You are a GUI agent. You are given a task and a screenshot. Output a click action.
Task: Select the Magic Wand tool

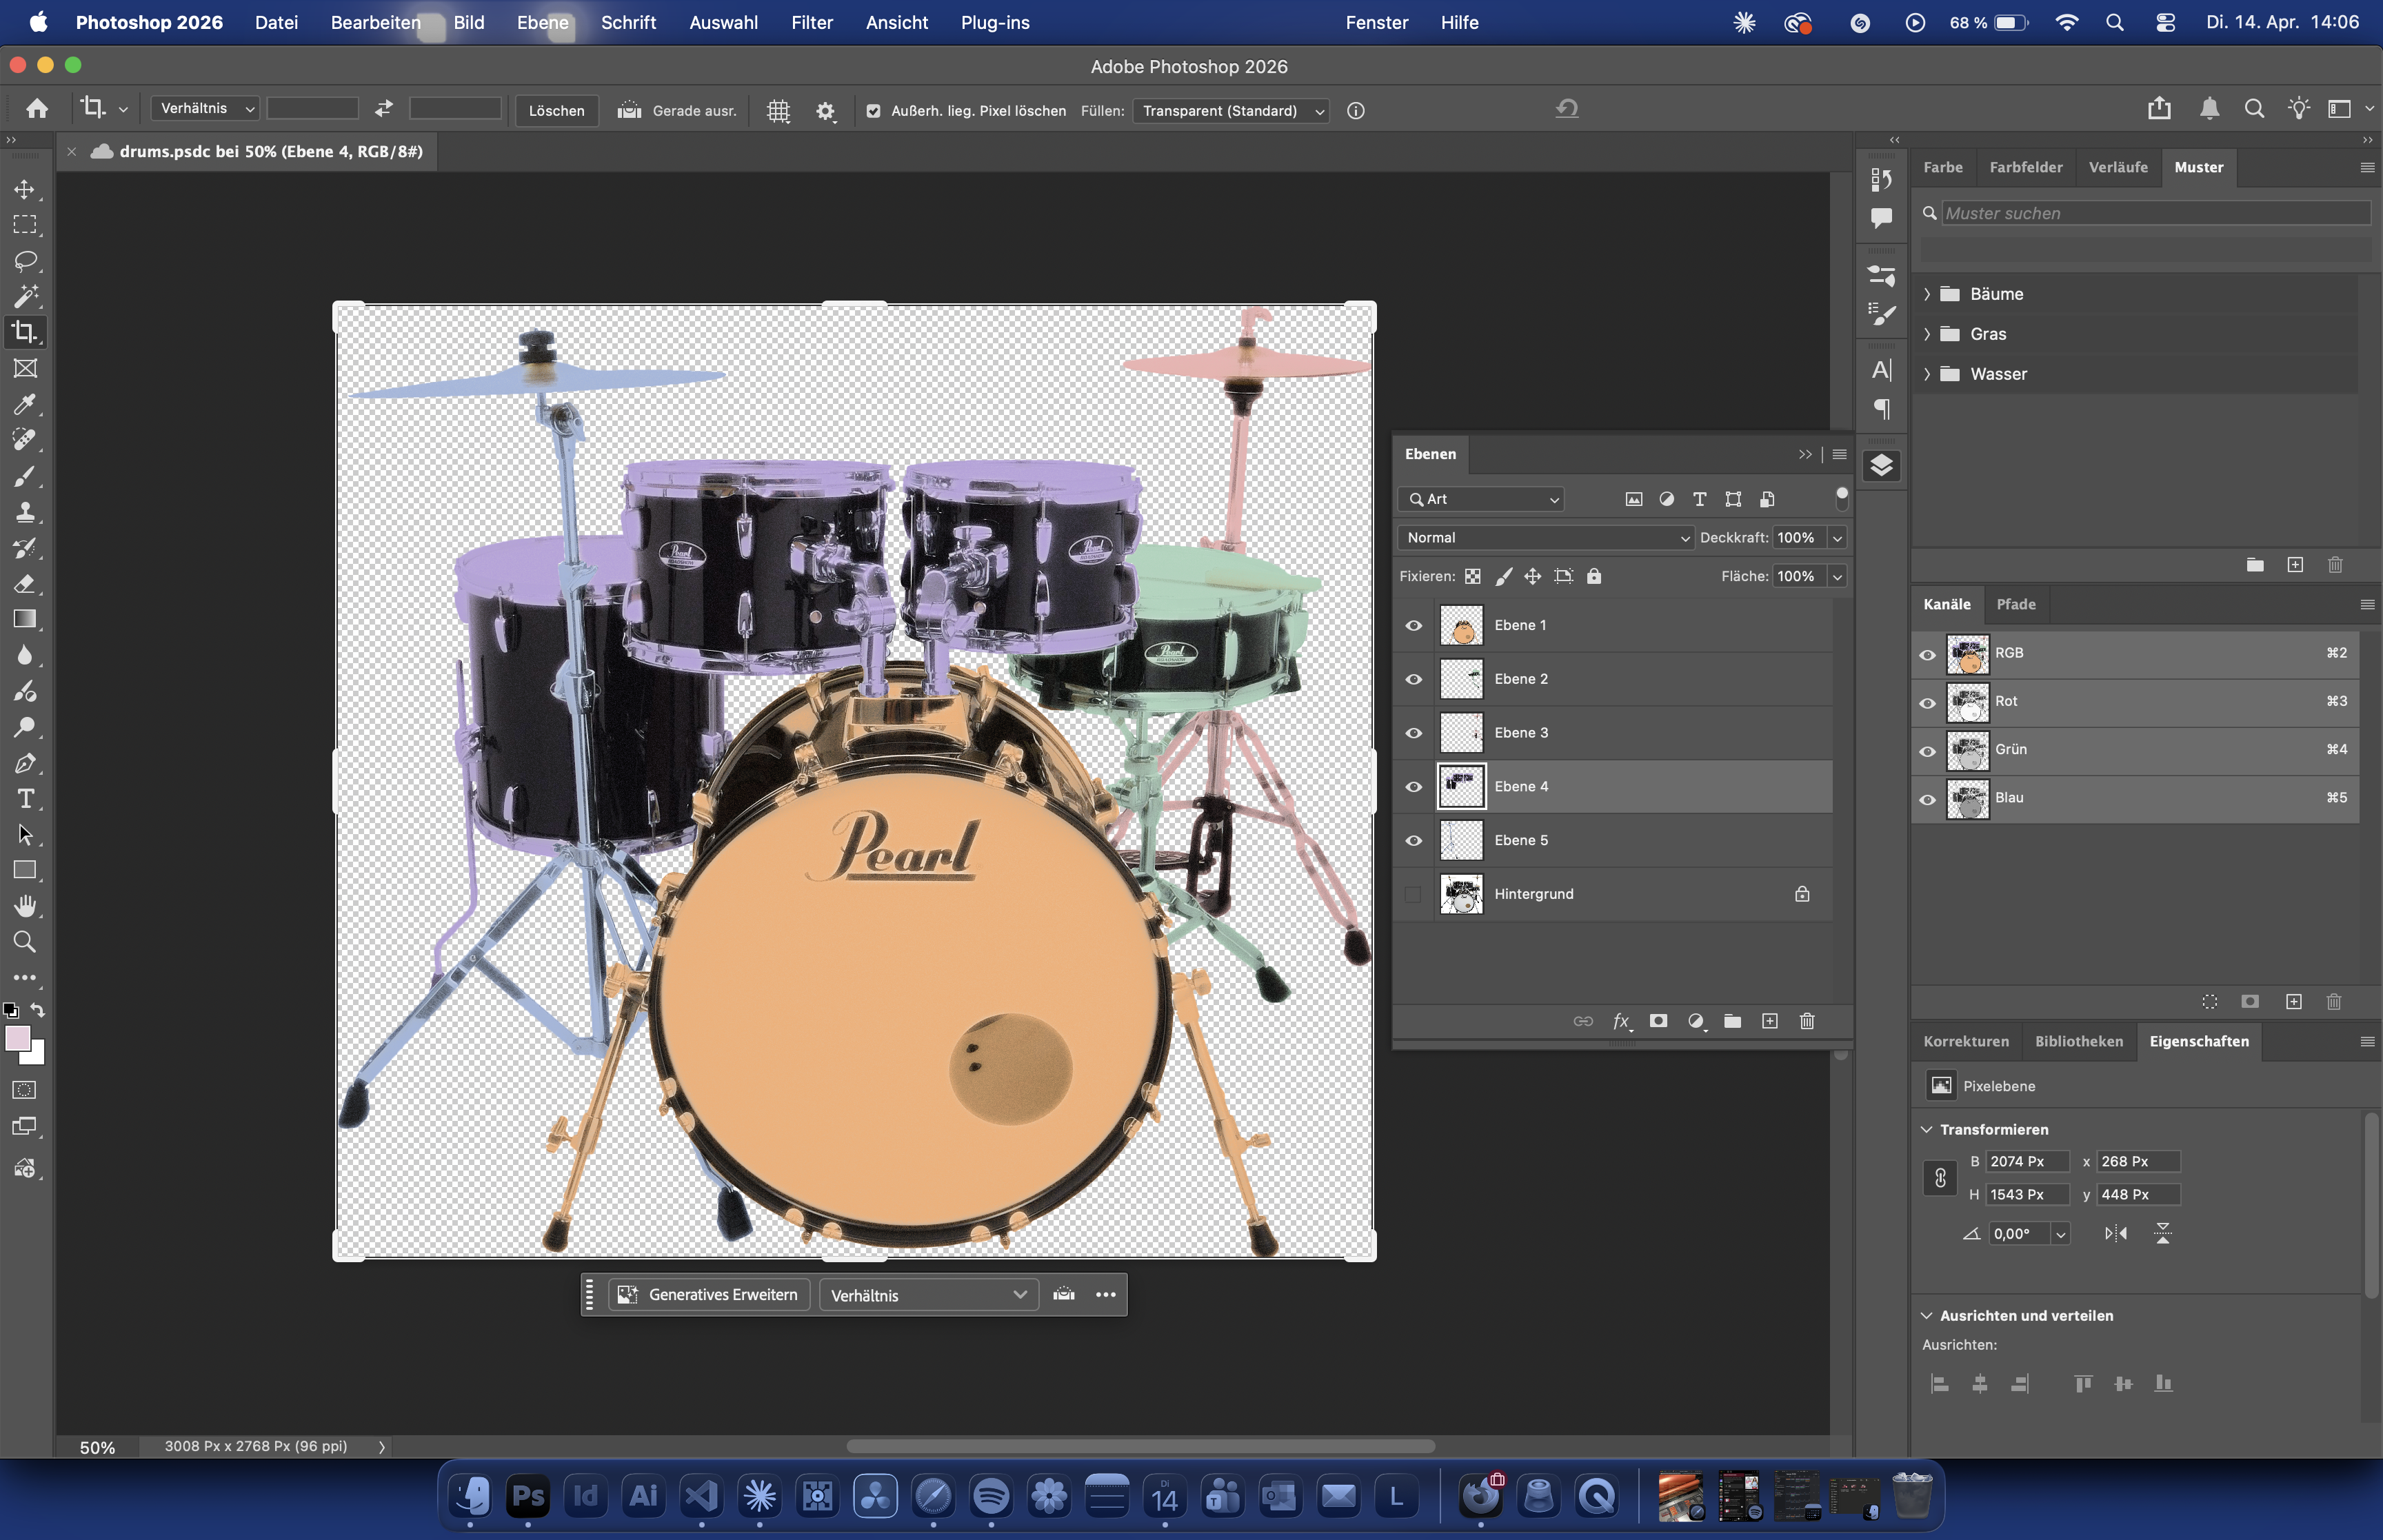tap(25, 296)
